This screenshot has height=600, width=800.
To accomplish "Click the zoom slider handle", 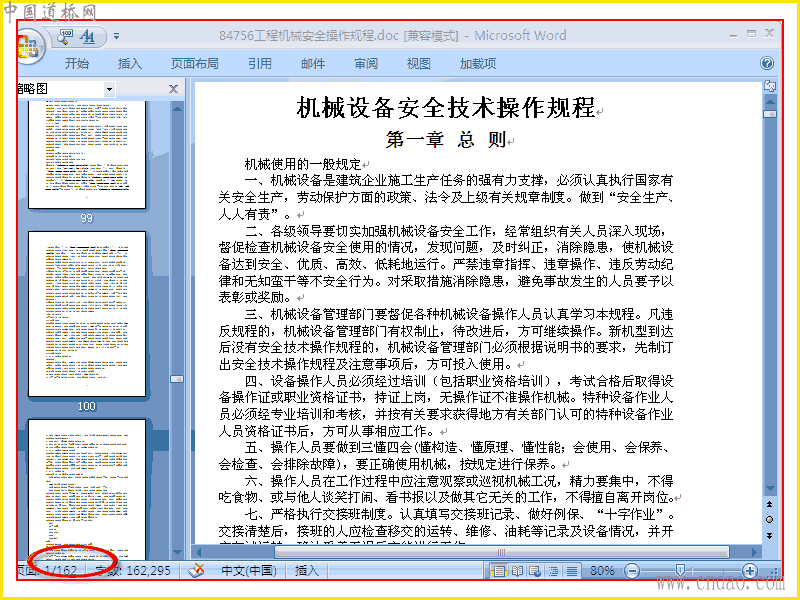I will 680,569.
